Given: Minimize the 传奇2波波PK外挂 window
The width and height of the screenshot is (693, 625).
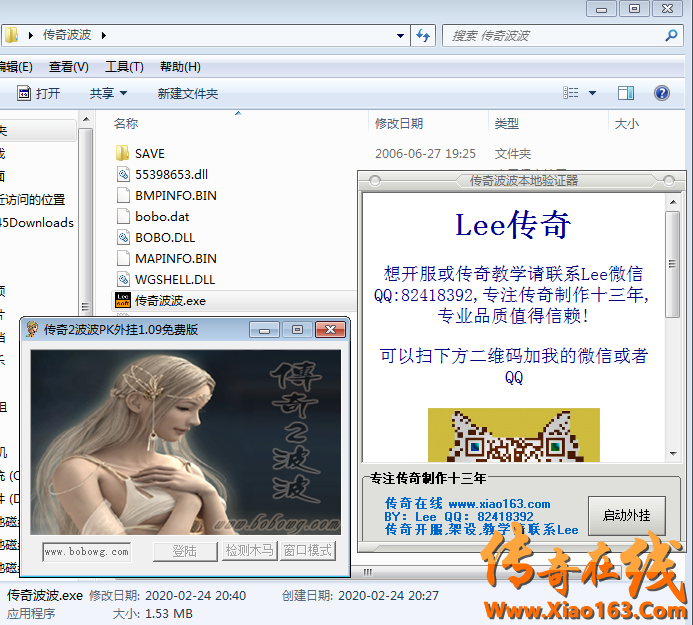Looking at the screenshot, I should [264, 330].
